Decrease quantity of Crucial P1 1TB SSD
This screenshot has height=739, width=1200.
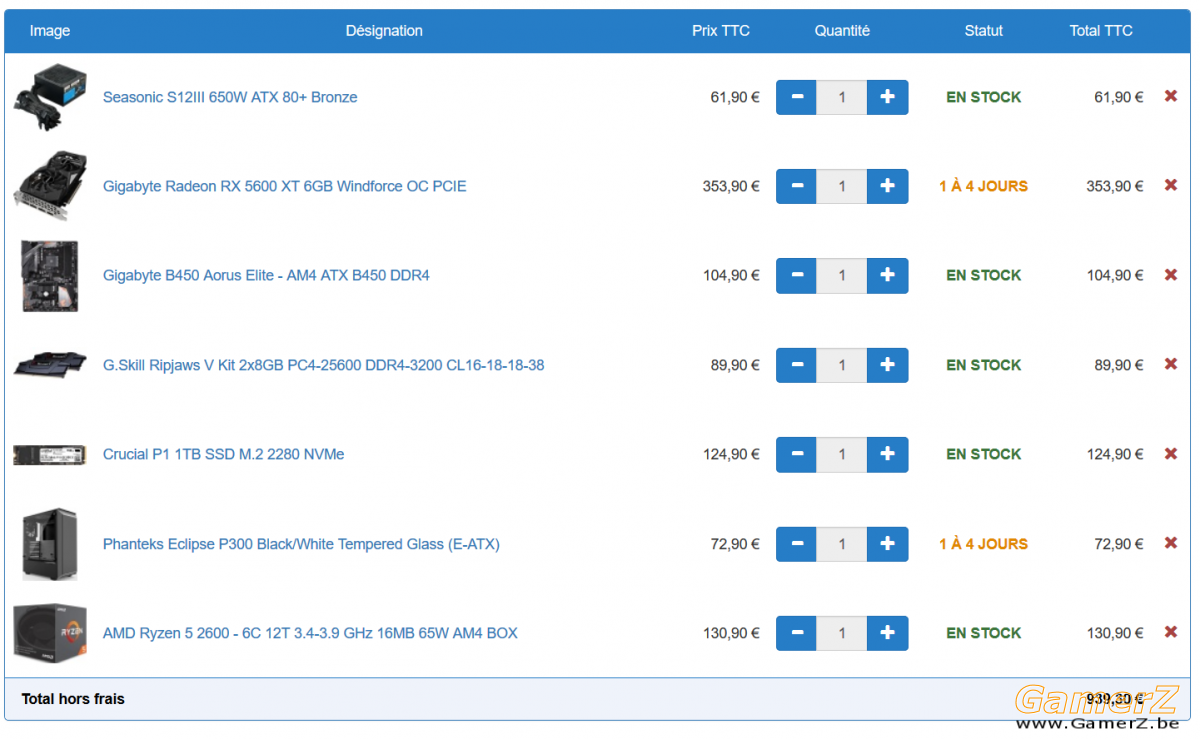[x=797, y=454]
